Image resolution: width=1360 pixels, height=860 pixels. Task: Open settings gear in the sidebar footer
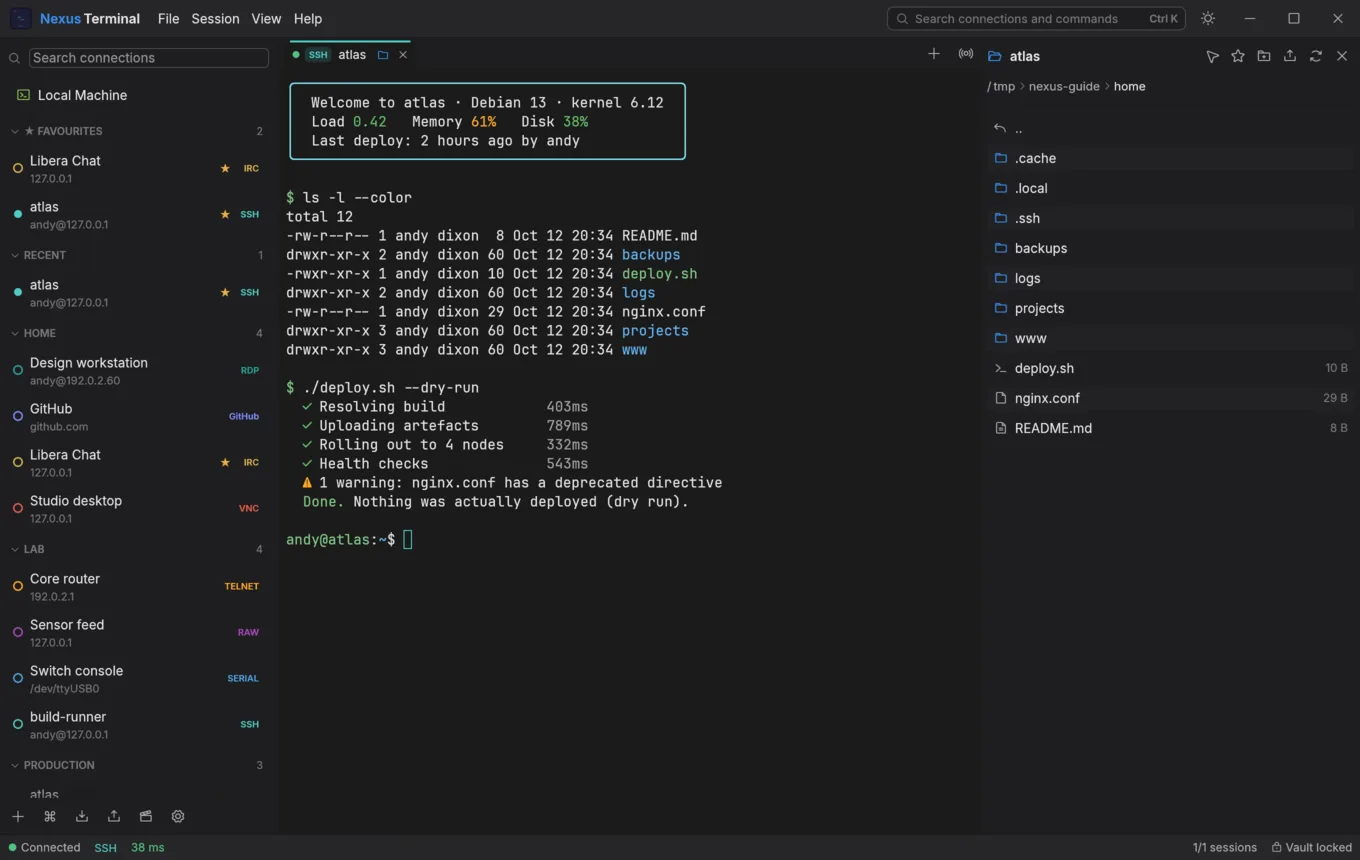coord(178,816)
